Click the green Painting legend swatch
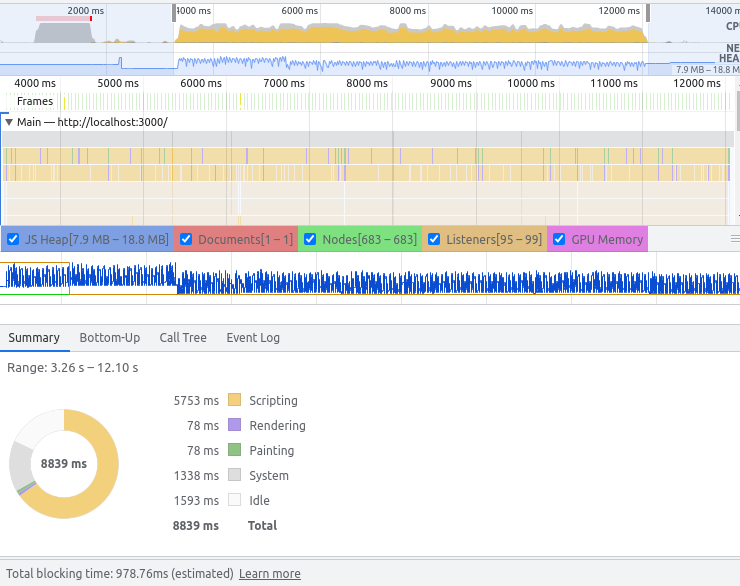The image size is (740, 586). pyautogui.click(x=235, y=451)
